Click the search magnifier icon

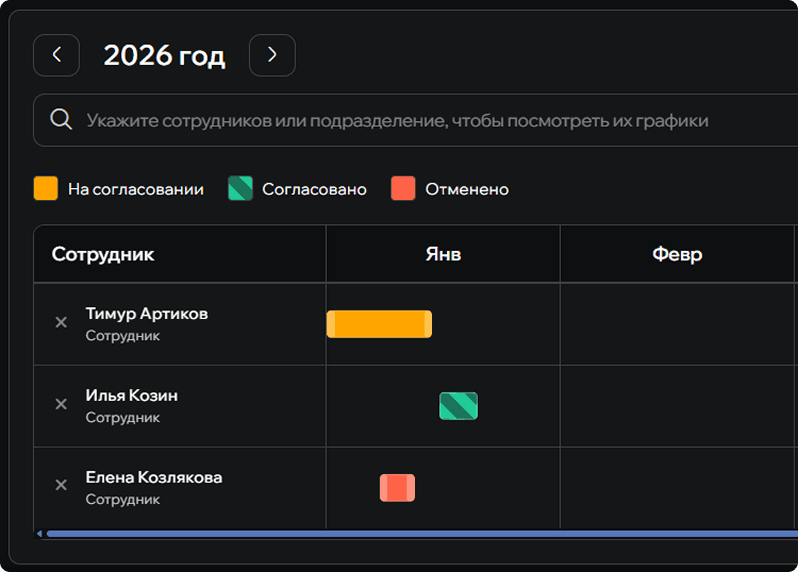pos(61,120)
